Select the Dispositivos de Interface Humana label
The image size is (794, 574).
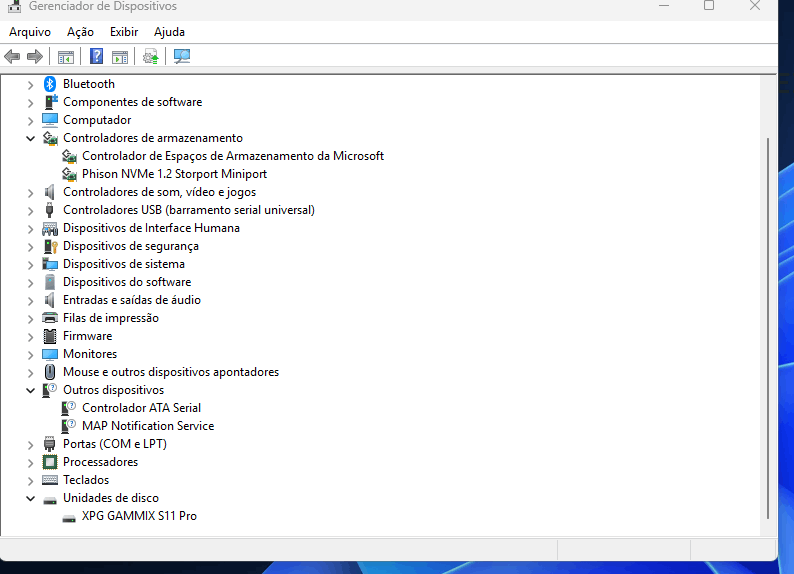[151, 228]
